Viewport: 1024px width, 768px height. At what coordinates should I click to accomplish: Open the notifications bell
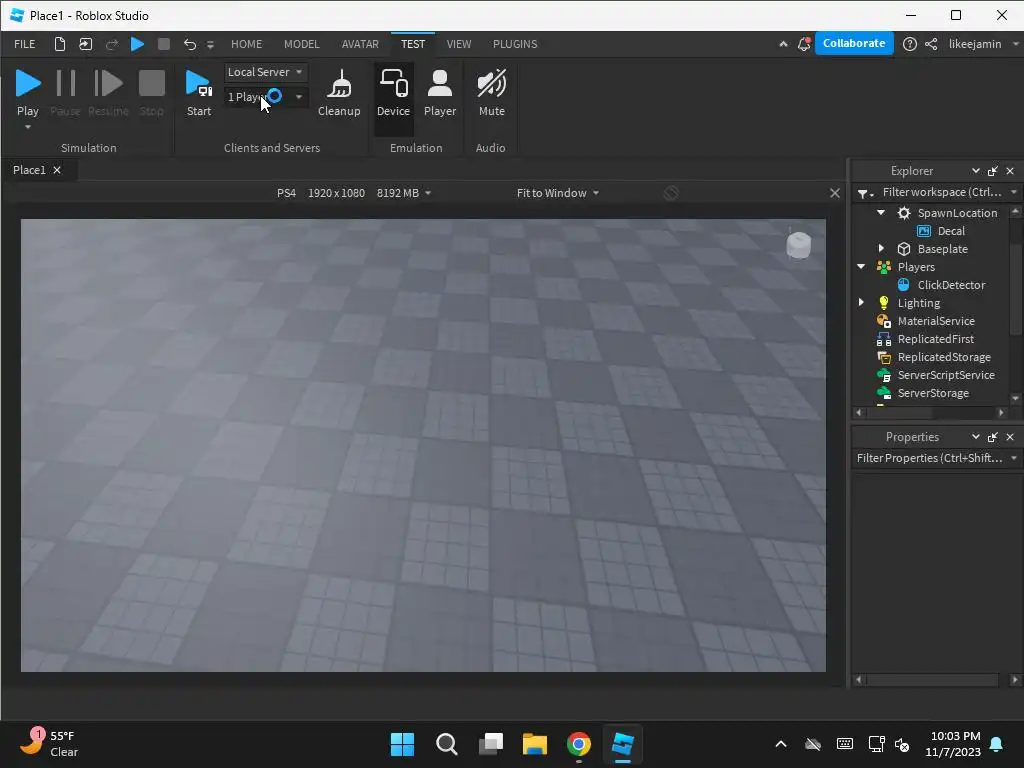pos(804,44)
